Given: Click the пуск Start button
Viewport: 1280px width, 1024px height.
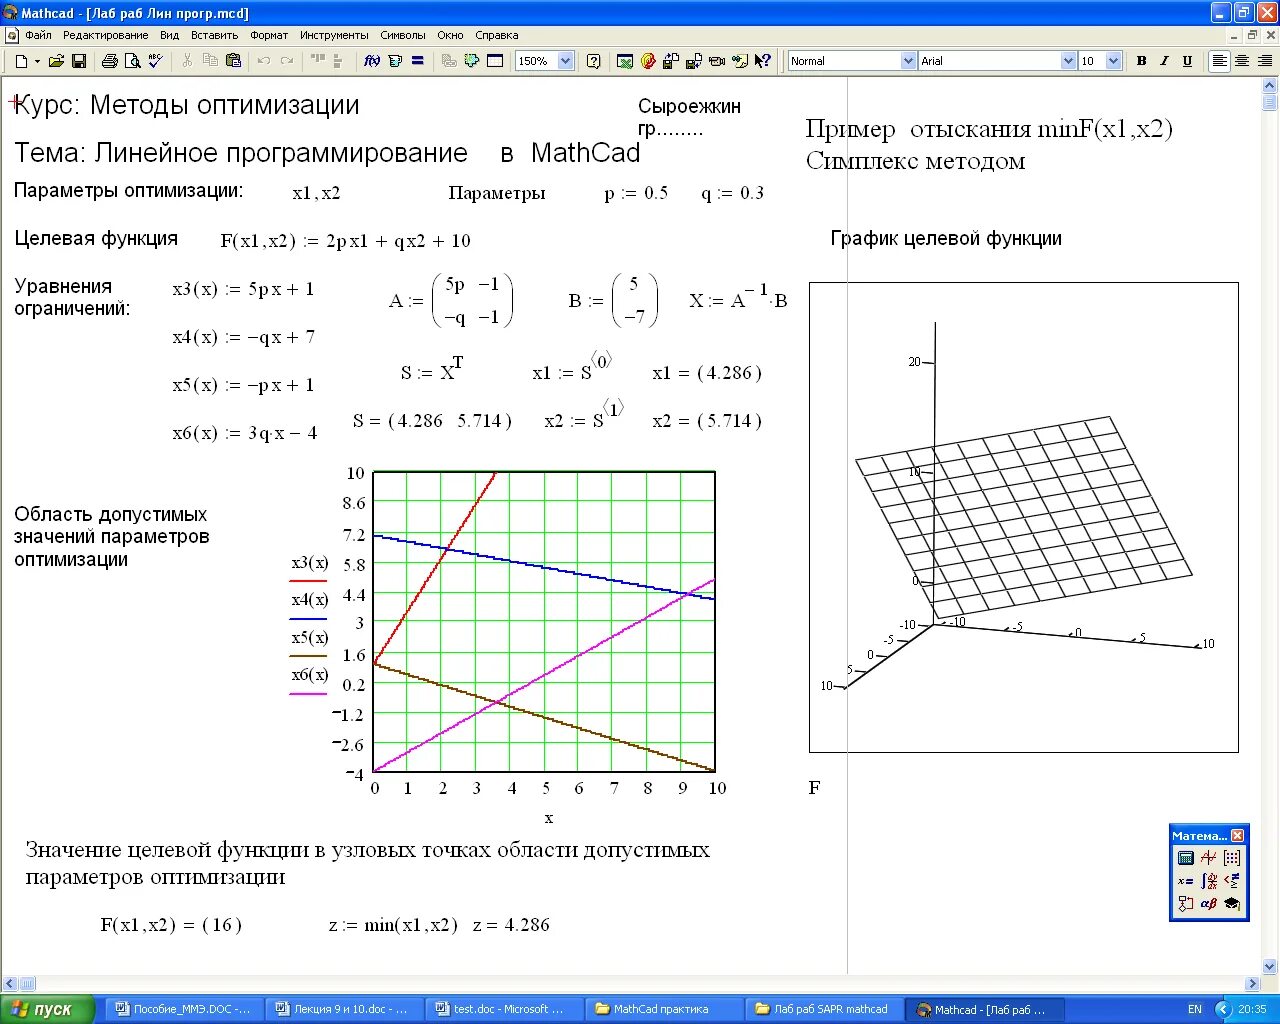Looking at the screenshot, I should pos(47,1009).
